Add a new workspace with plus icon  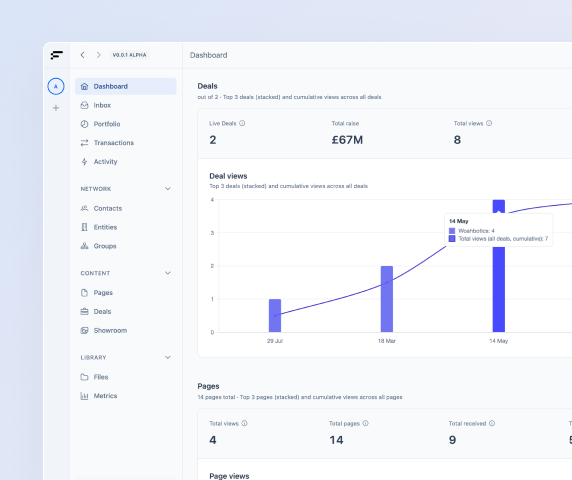56,108
